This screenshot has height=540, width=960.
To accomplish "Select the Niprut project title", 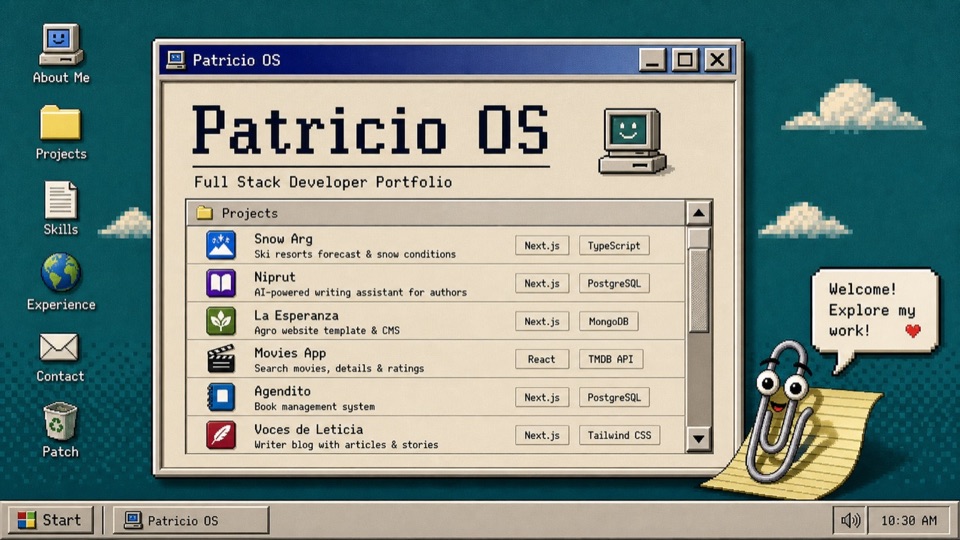I will click(x=274, y=277).
